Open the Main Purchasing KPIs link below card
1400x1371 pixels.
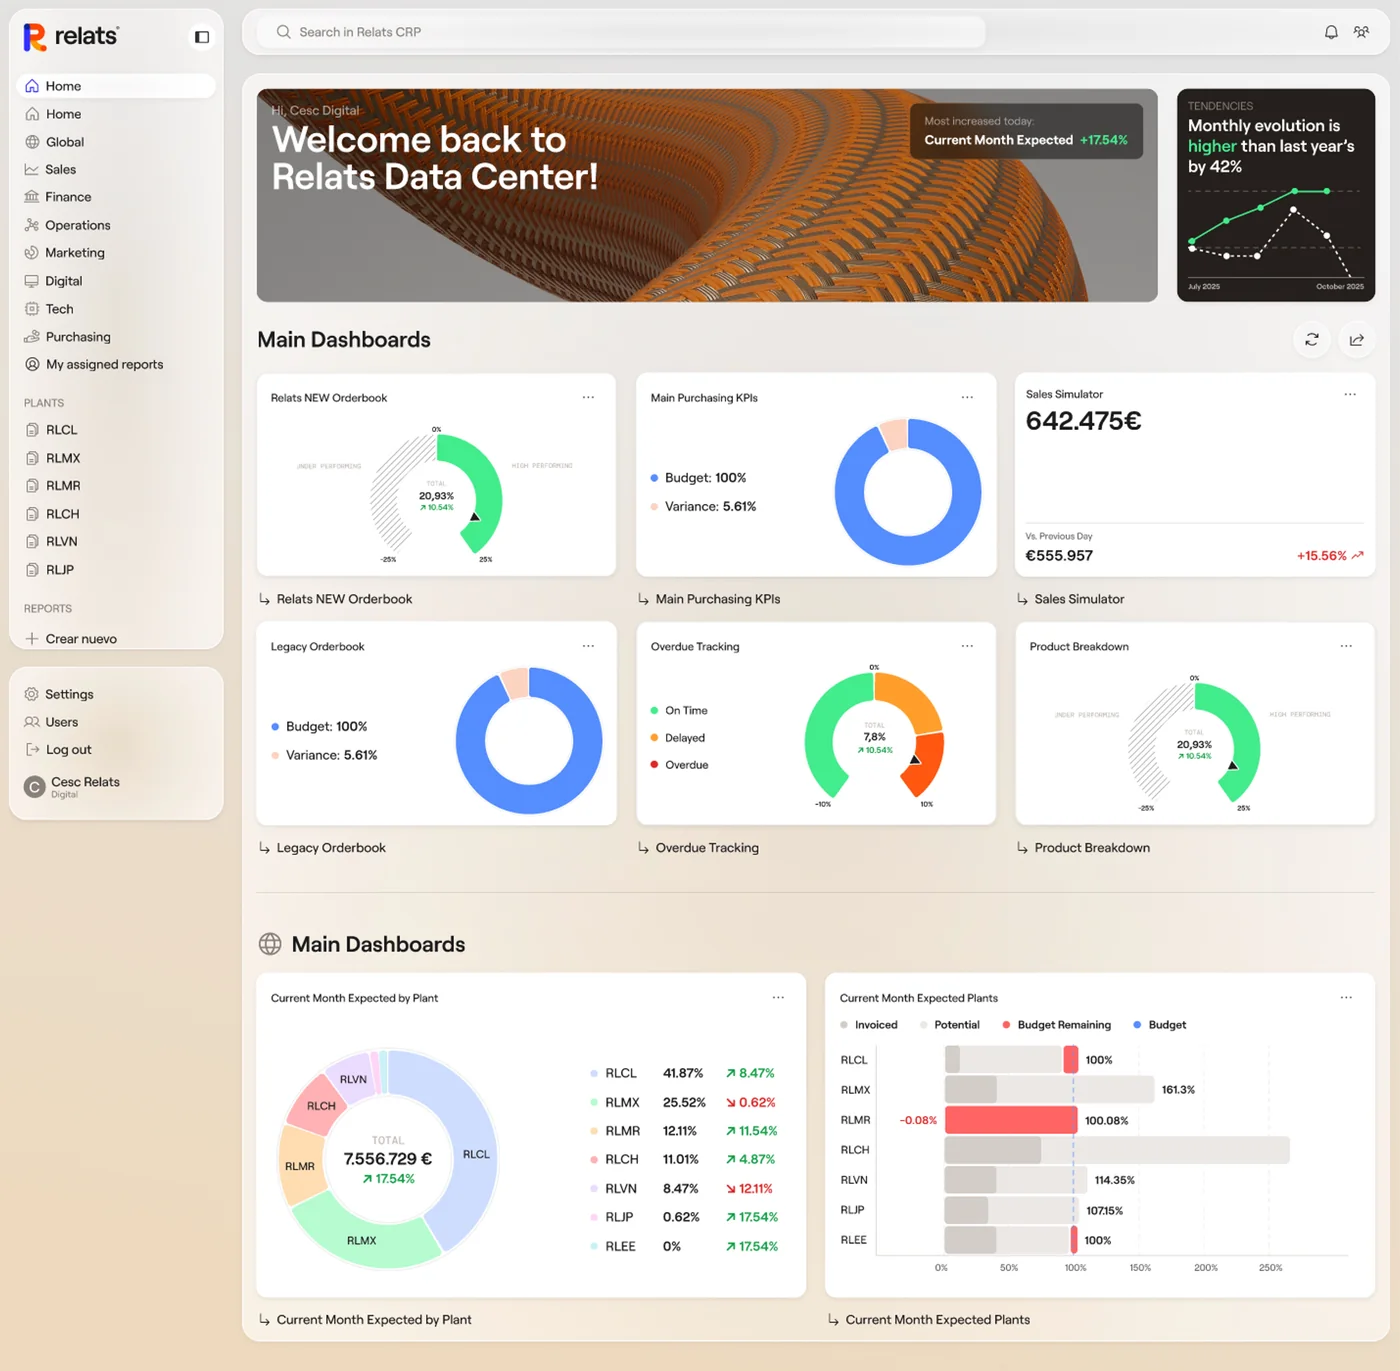tap(717, 599)
